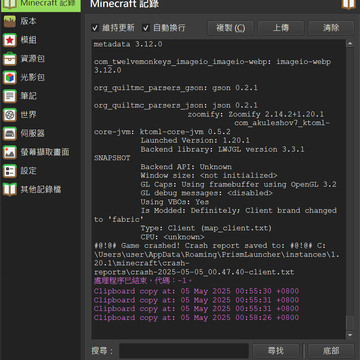Click the log scrollbar up arrow
The image size is (360, 360).
click(350, 44)
